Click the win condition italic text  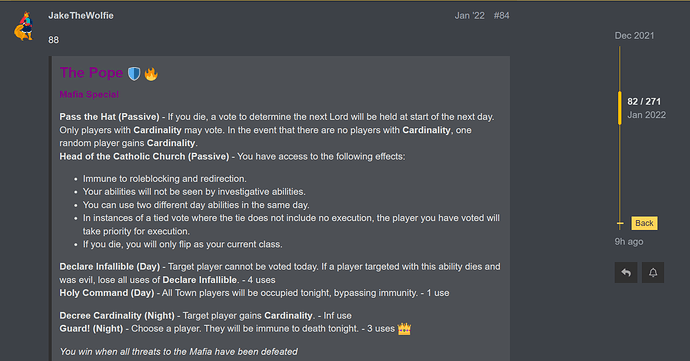click(179, 352)
